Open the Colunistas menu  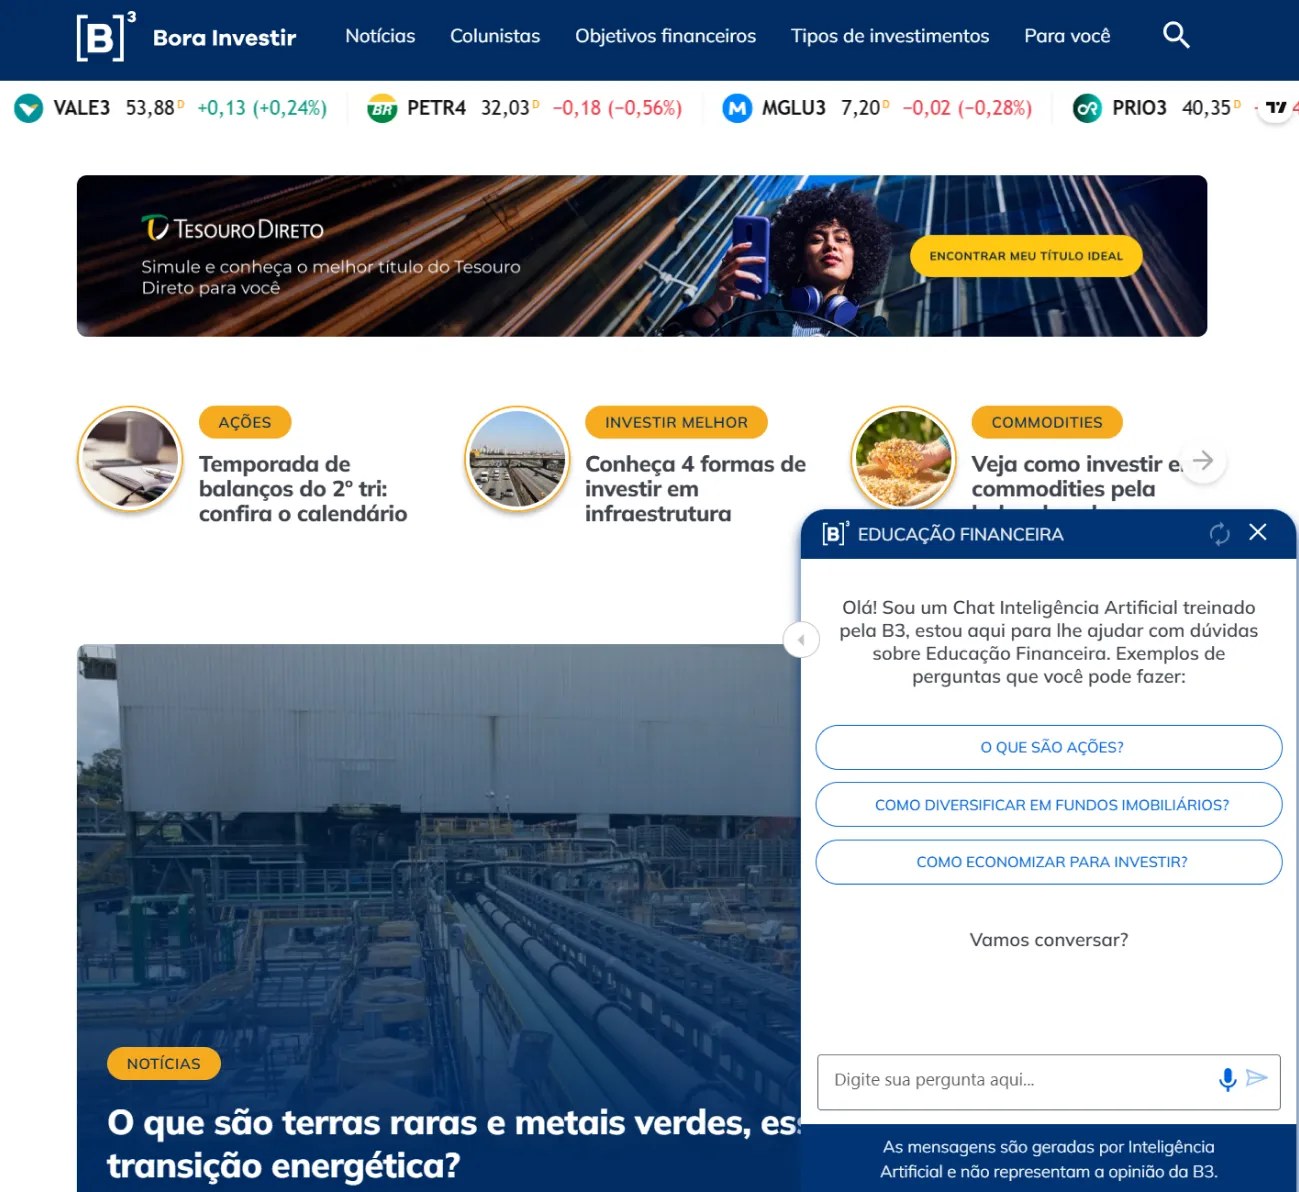[x=495, y=36]
